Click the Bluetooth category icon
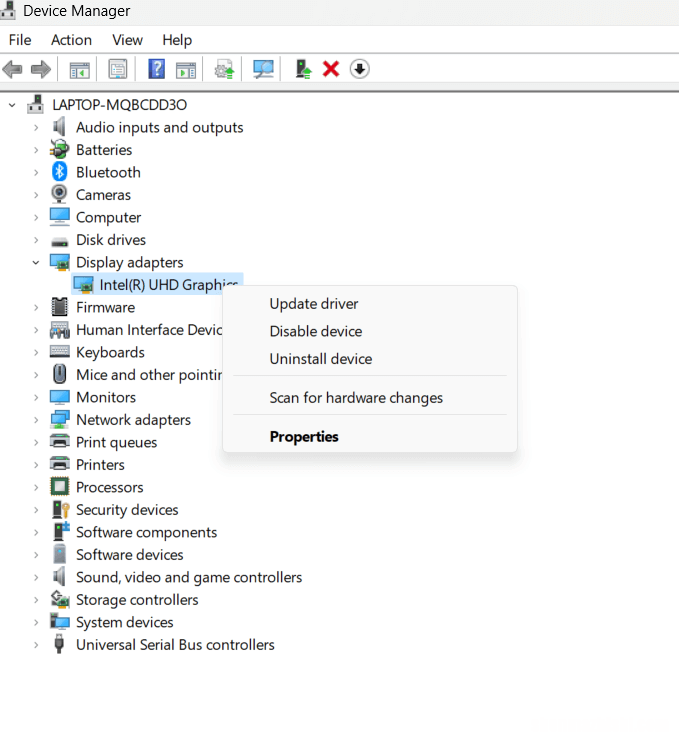The height and width of the screenshot is (740, 679). 60,172
